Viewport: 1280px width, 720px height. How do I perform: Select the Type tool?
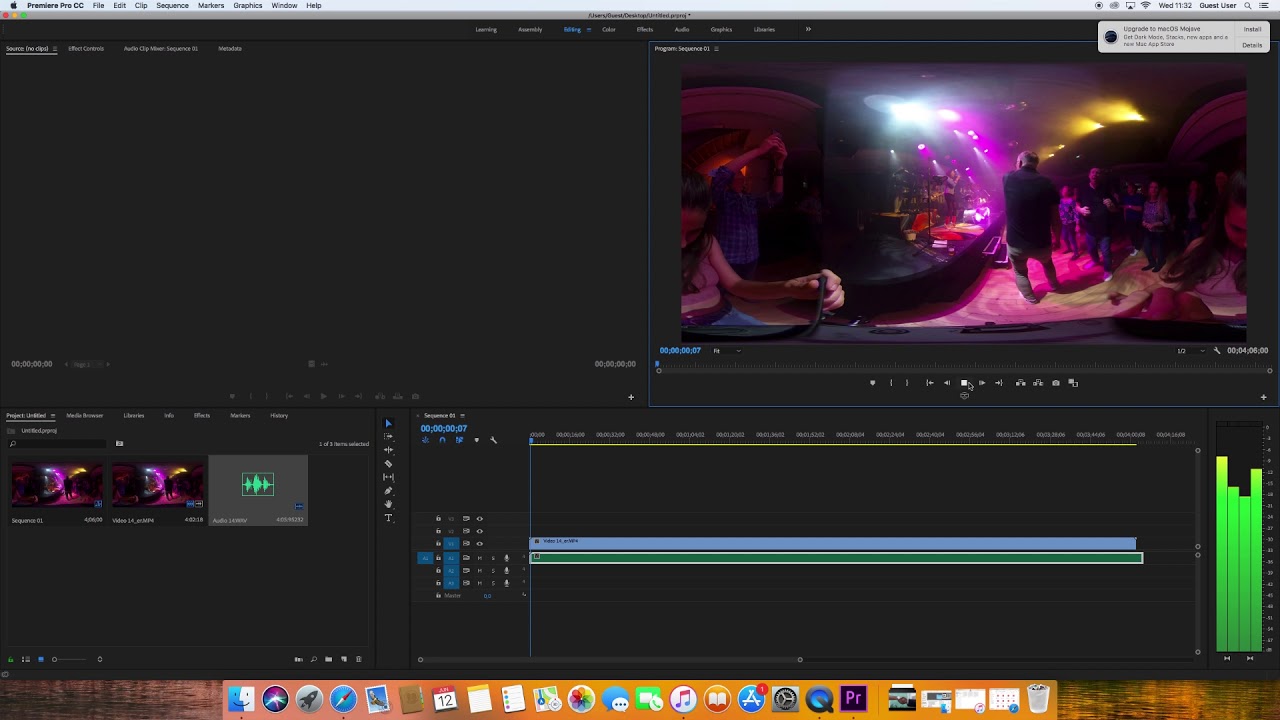(x=388, y=518)
